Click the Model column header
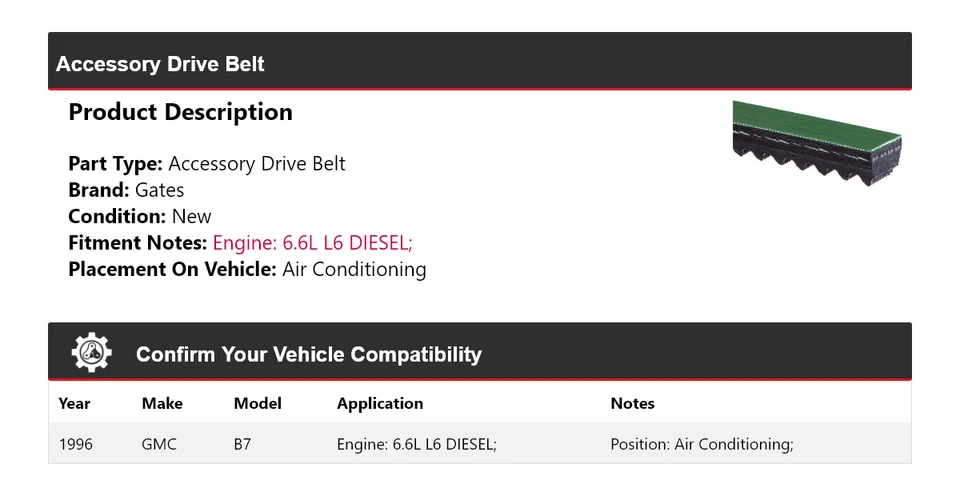This screenshot has width=960, height=496. [257, 404]
